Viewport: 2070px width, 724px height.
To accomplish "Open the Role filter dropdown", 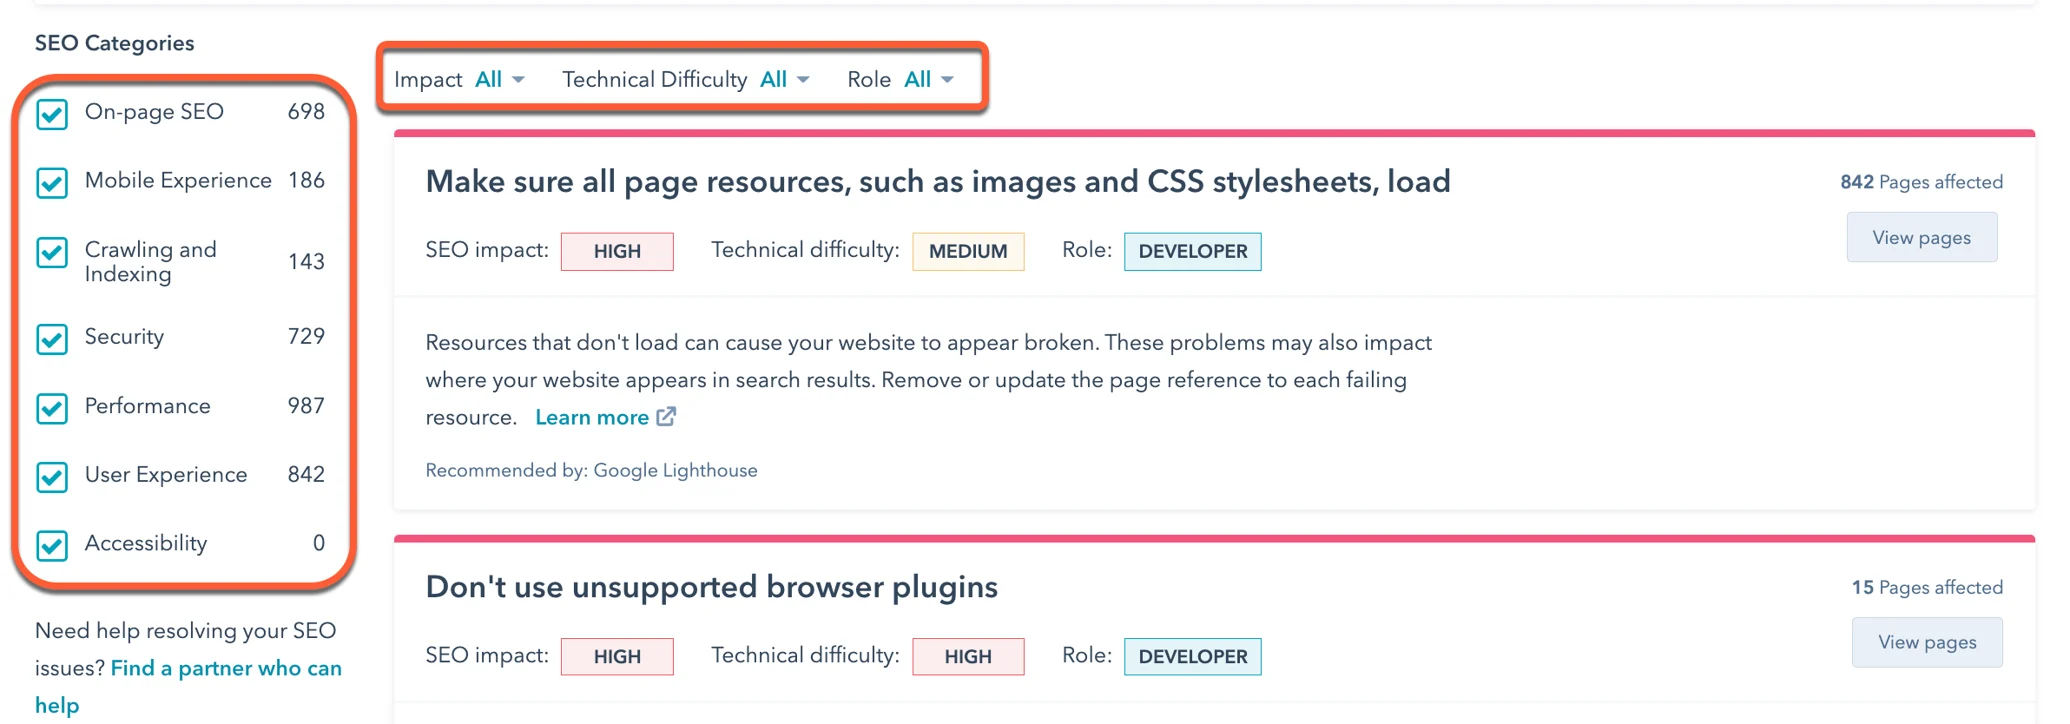I will (x=928, y=80).
